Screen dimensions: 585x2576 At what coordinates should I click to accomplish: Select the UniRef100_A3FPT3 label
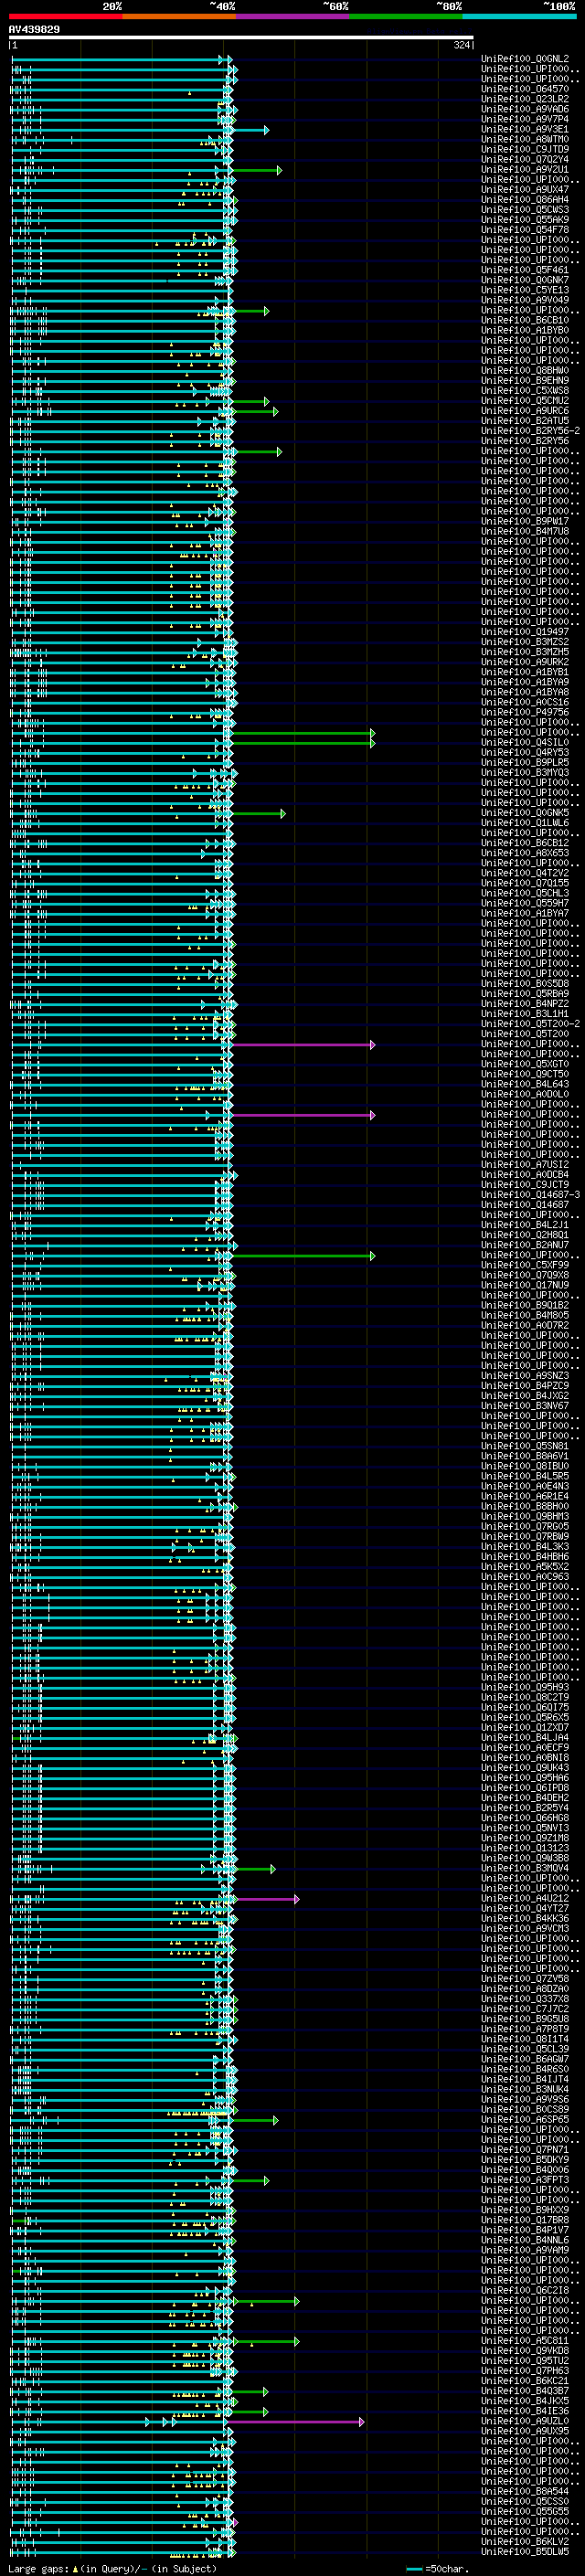point(524,2179)
